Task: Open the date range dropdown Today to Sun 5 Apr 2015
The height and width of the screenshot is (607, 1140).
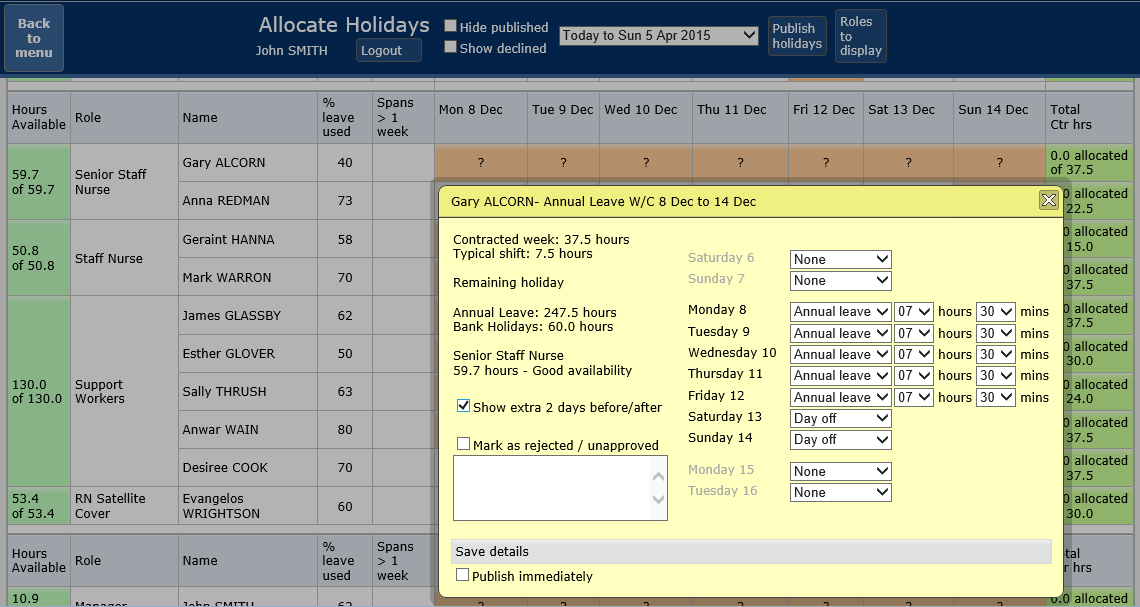Action: [659, 36]
